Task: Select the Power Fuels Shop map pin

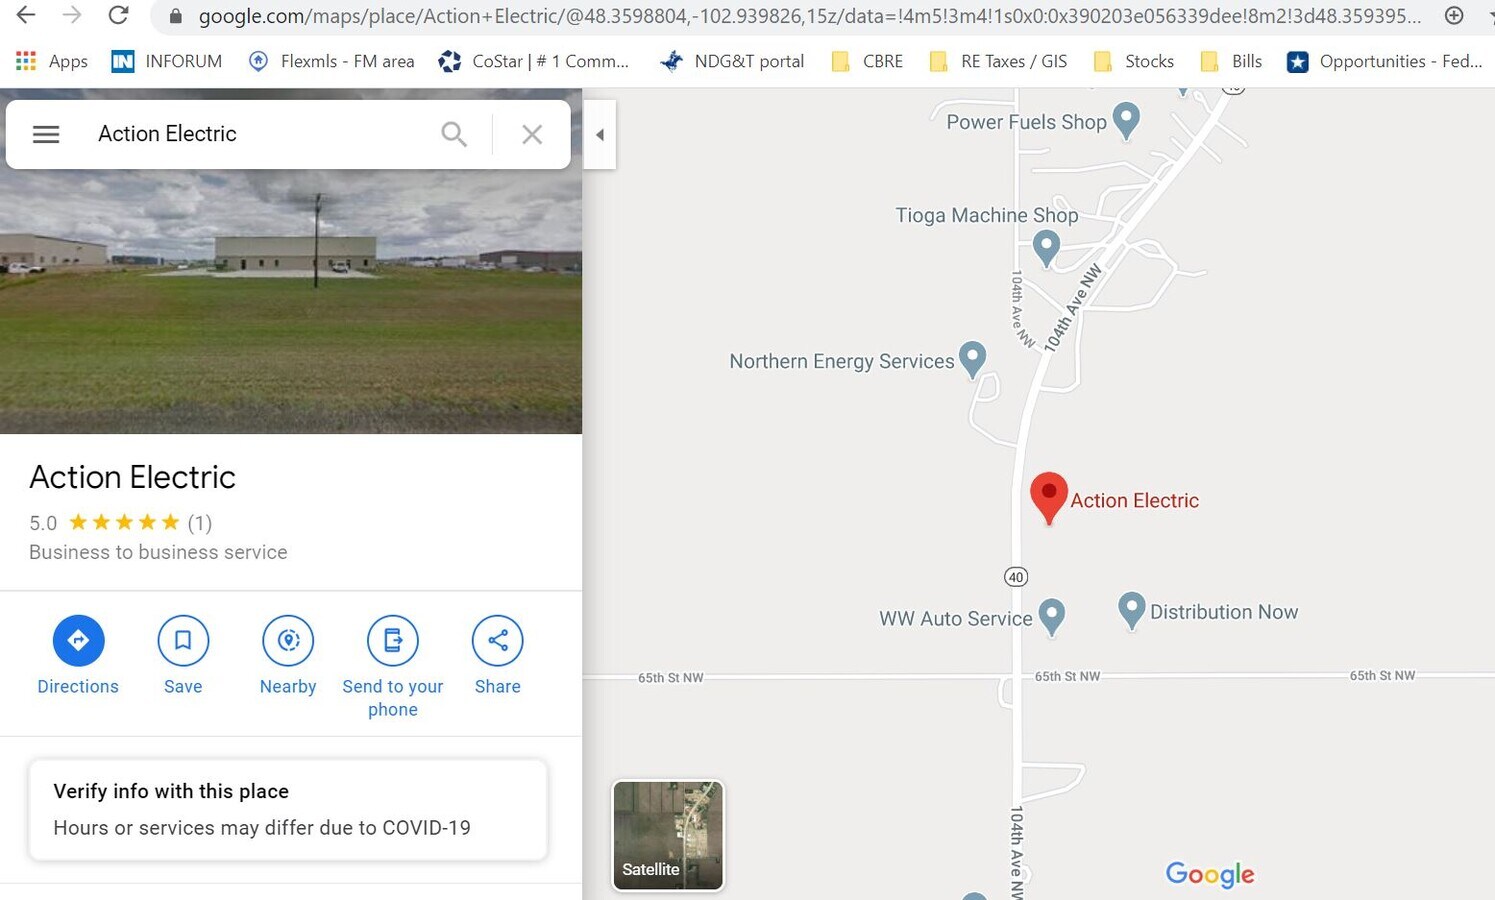Action: [x=1127, y=120]
